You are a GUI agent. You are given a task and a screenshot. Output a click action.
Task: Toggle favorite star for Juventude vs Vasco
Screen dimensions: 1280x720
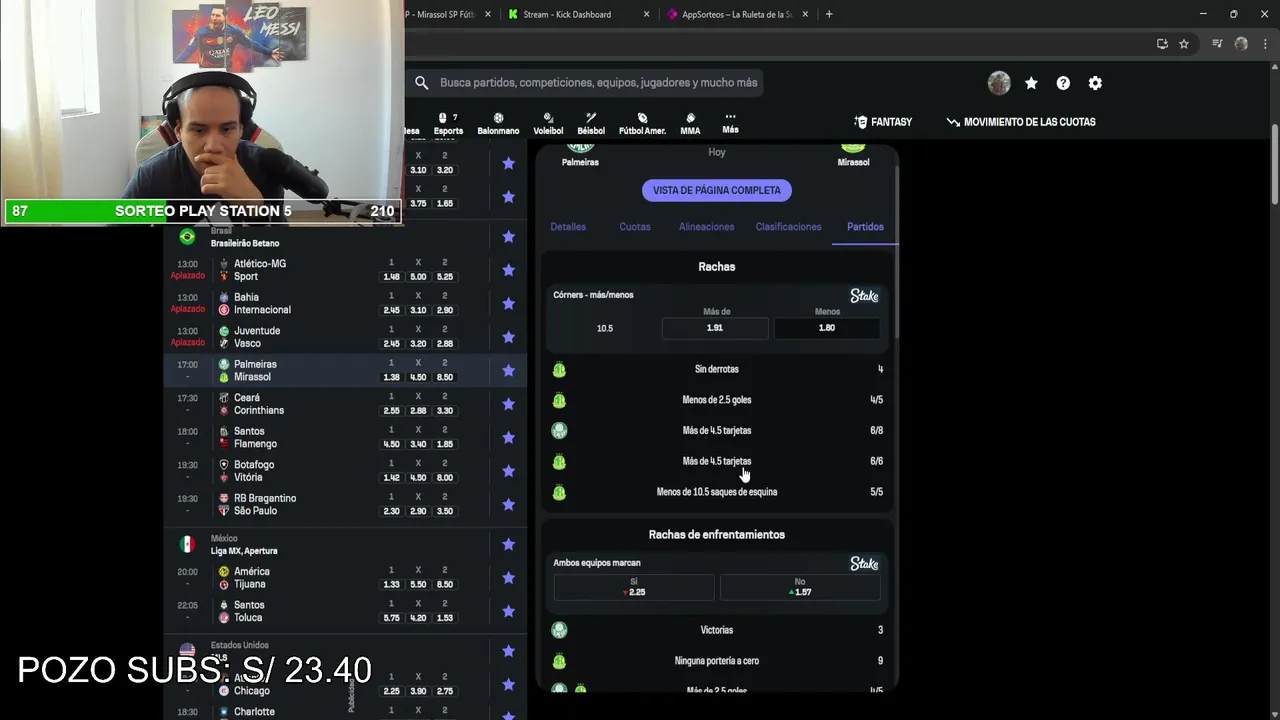(508, 337)
